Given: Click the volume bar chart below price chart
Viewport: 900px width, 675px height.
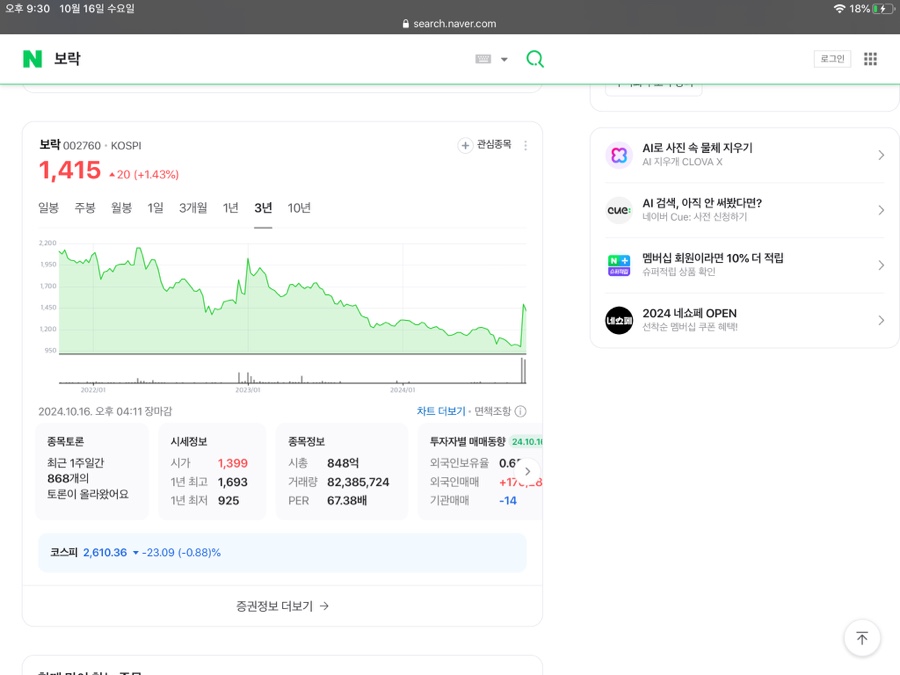Looking at the screenshot, I should click(292, 371).
